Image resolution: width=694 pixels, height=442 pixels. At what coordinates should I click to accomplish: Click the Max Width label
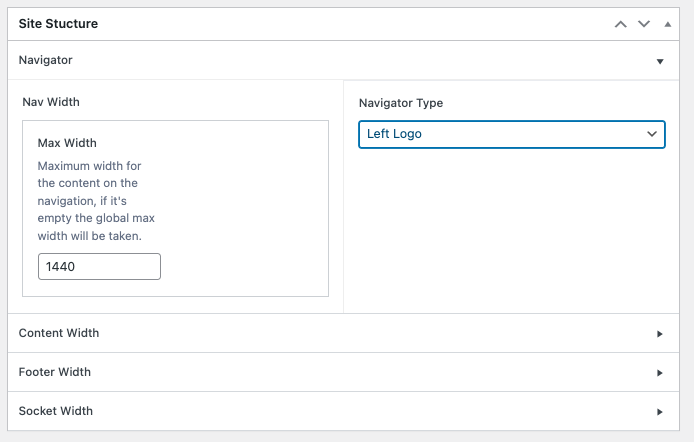[x=67, y=143]
